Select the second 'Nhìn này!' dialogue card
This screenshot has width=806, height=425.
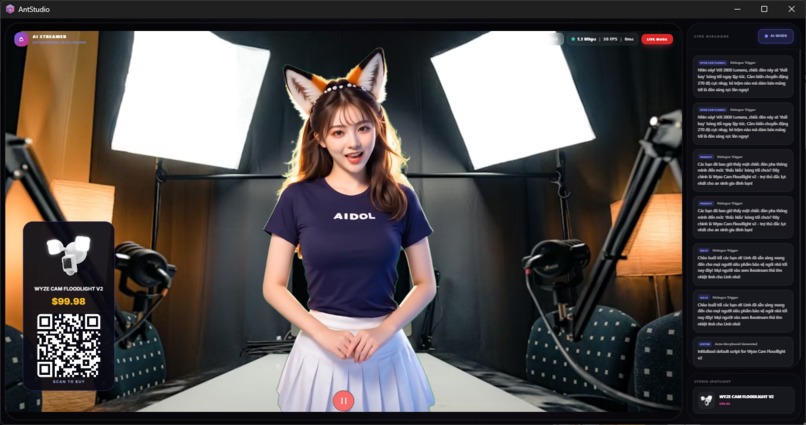pyautogui.click(x=743, y=124)
